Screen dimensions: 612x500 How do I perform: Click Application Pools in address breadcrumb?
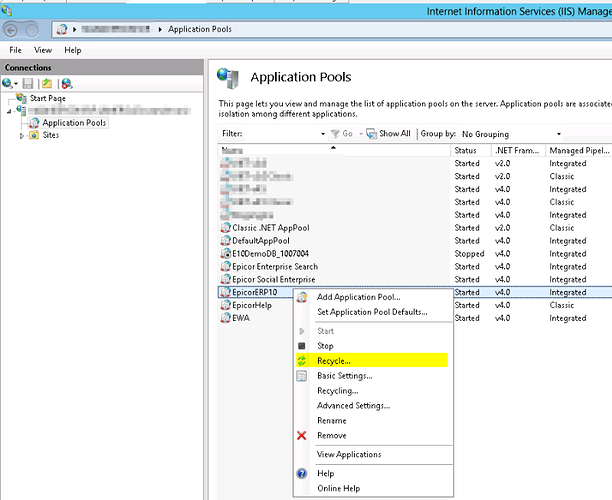point(200,29)
